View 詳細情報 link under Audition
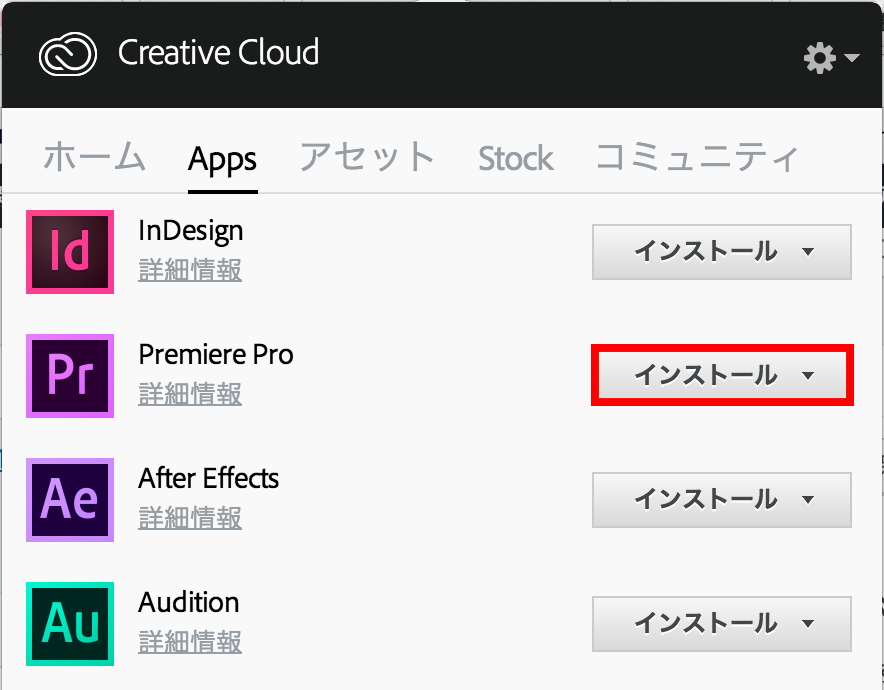This screenshot has height=690, width=884. click(x=190, y=642)
